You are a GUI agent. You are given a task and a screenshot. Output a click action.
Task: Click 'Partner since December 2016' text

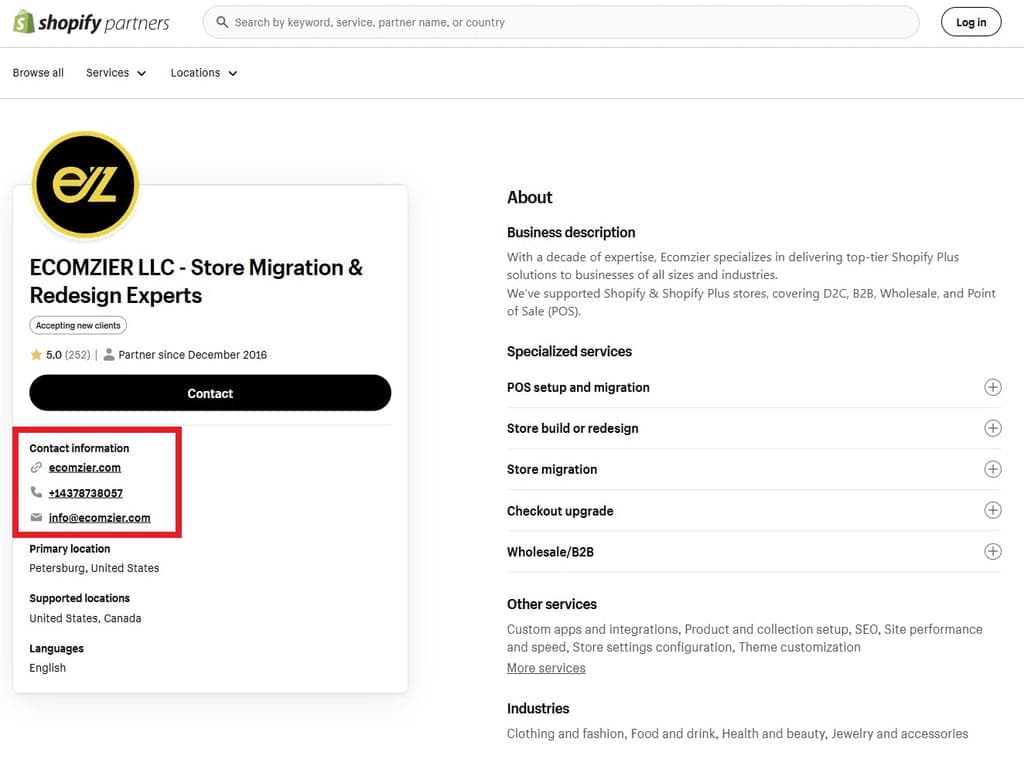(x=193, y=355)
